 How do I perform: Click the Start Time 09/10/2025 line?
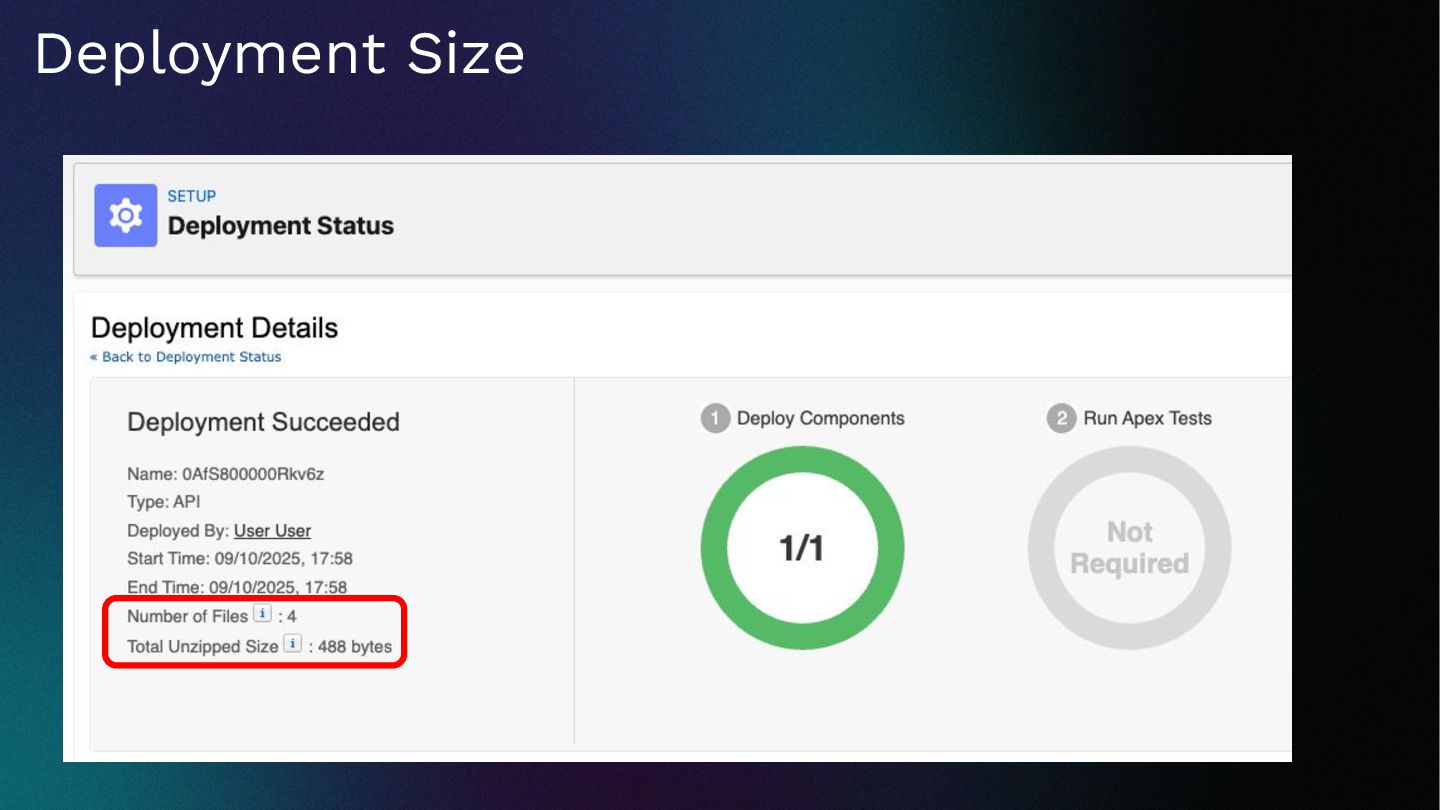point(240,559)
